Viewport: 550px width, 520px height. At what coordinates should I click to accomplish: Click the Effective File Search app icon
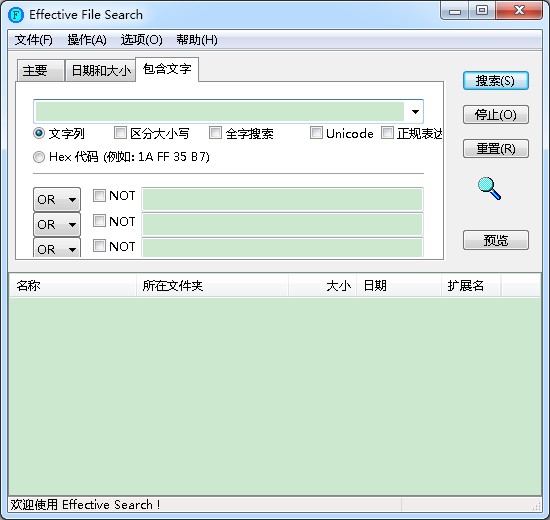16,15
